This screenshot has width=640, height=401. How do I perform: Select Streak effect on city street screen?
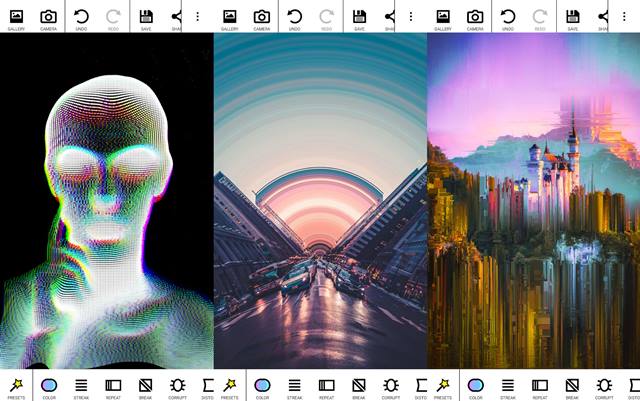(x=295, y=388)
